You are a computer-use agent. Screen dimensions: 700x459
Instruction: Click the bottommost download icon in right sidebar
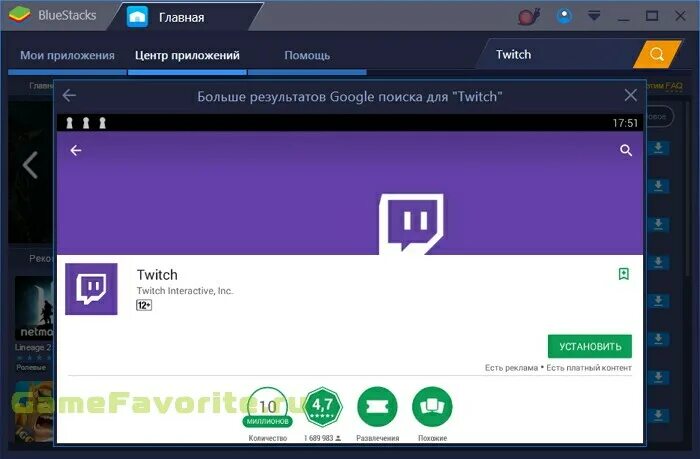pyautogui.click(x=658, y=415)
